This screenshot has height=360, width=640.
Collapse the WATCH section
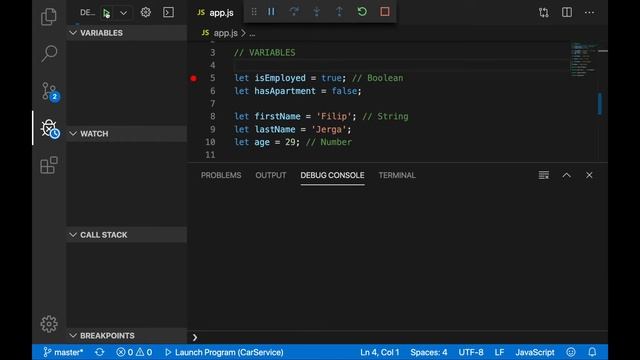coord(127,134)
